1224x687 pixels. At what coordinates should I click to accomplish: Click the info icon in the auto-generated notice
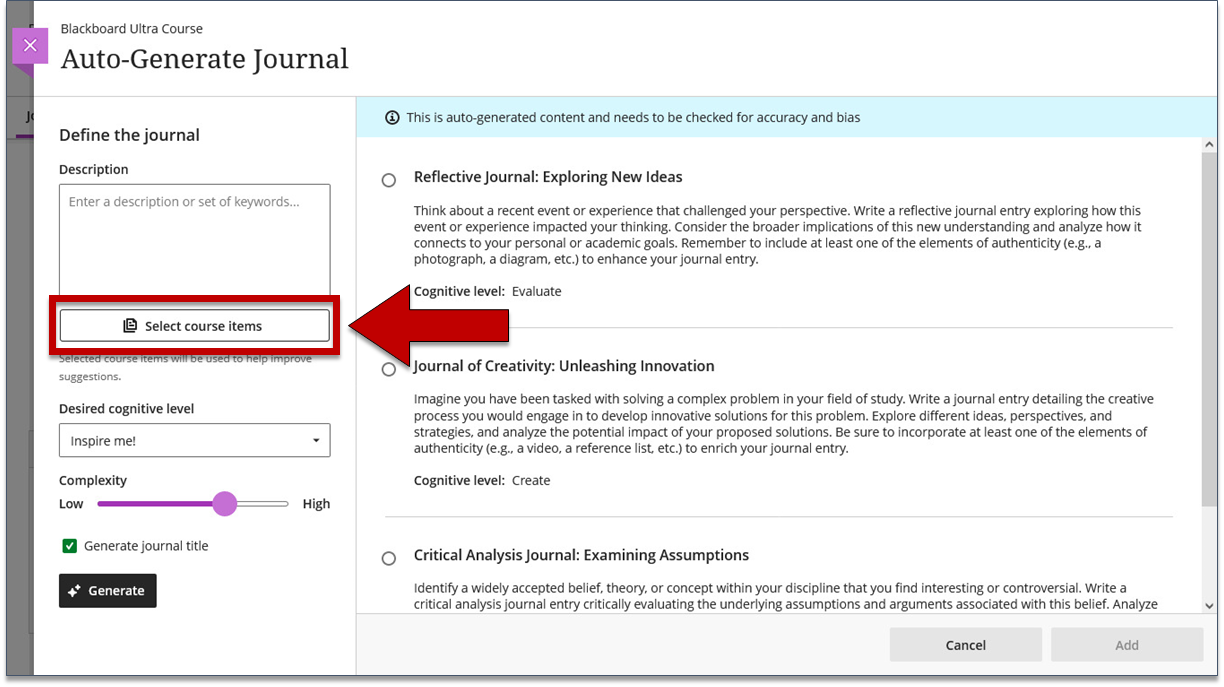[392, 118]
